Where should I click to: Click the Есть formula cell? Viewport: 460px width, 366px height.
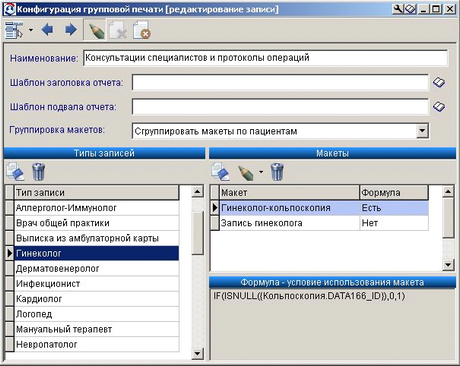pos(394,208)
